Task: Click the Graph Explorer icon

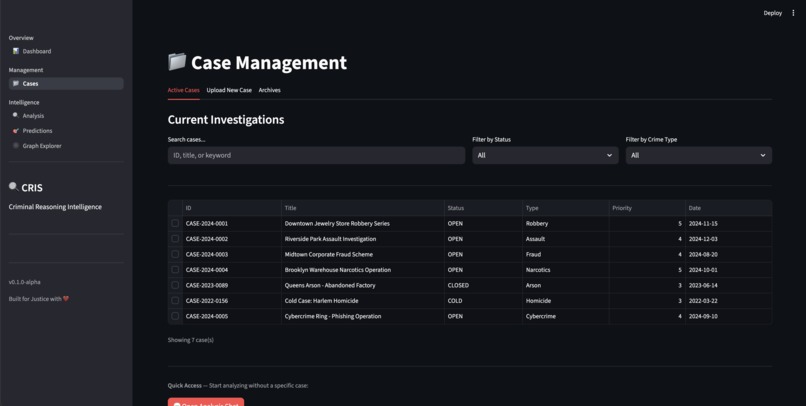Action: pyautogui.click(x=16, y=146)
